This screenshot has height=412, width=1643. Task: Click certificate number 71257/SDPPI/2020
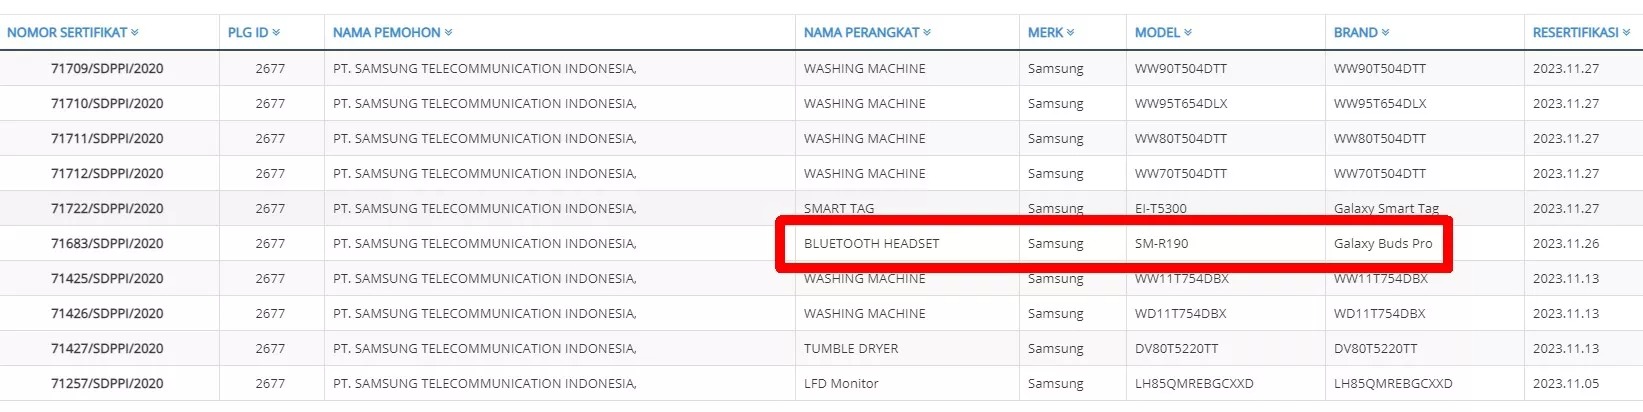pos(107,383)
